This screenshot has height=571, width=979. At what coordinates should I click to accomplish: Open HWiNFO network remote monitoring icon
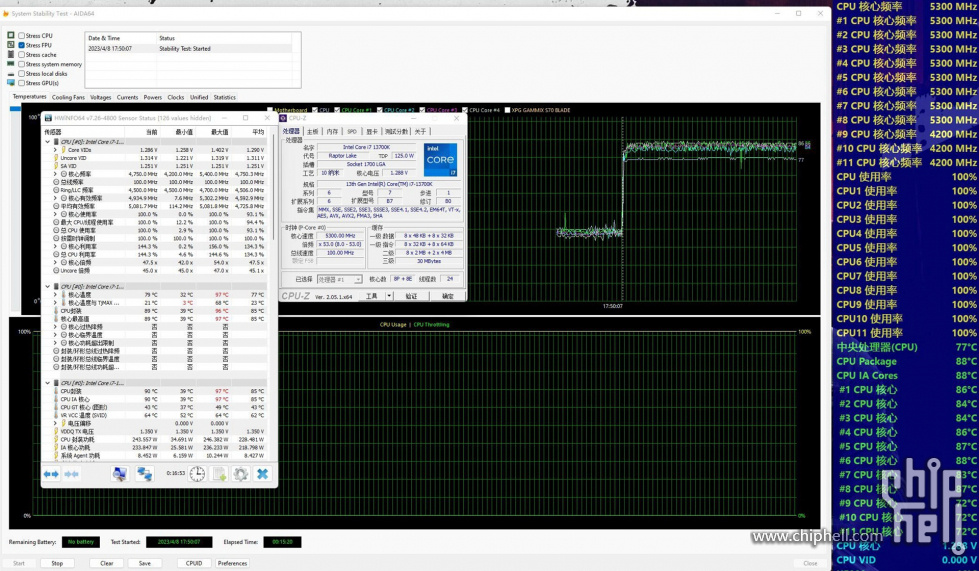[144, 474]
